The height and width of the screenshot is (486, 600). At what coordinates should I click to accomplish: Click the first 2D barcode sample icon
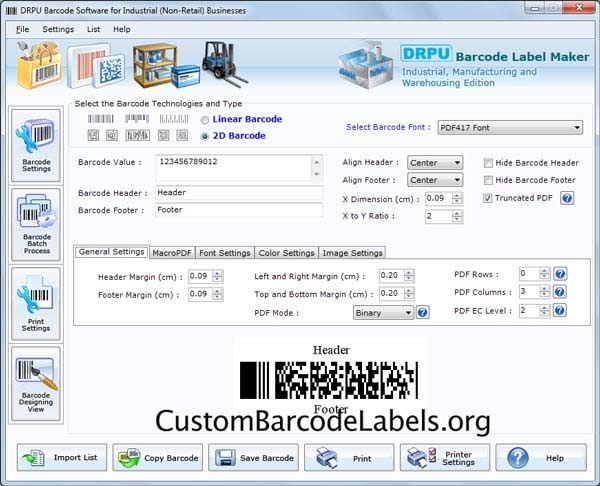(x=93, y=135)
